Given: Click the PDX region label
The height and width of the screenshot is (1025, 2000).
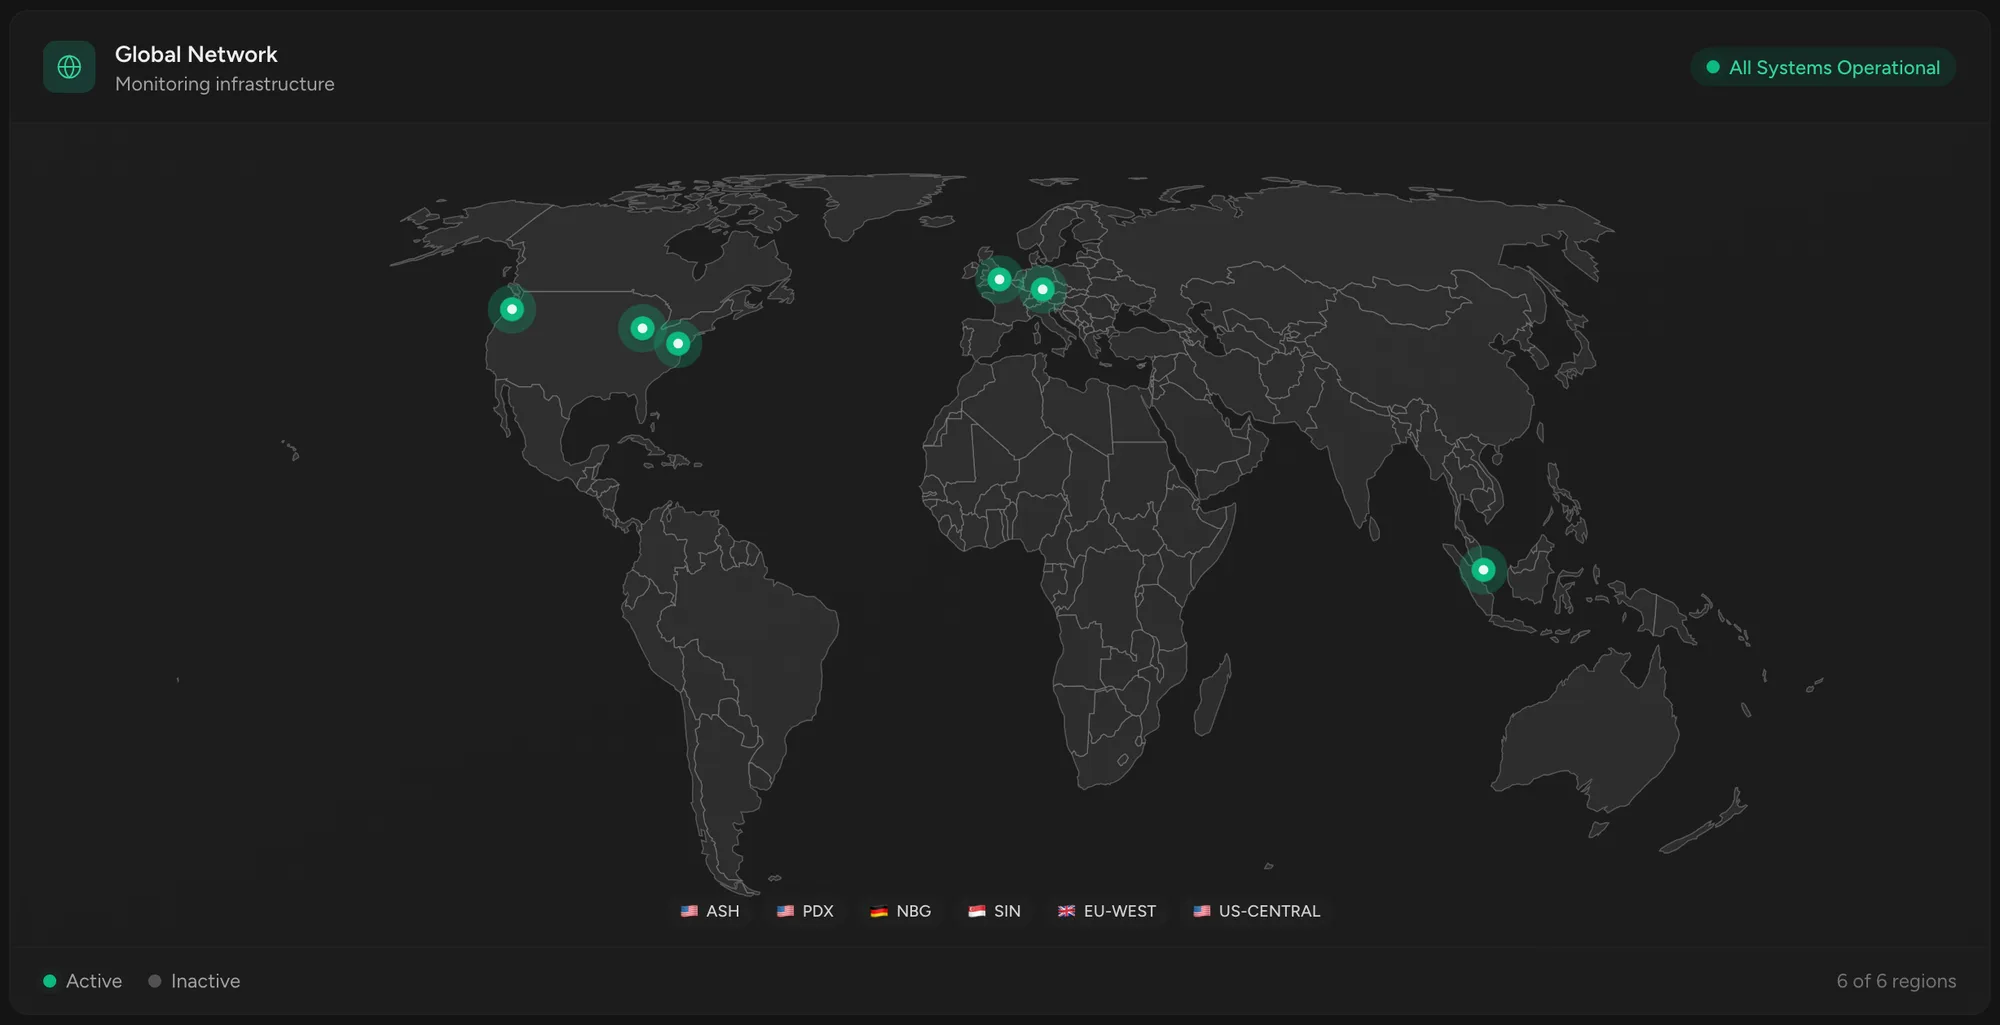Looking at the screenshot, I should pyautogui.click(x=805, y=911).
